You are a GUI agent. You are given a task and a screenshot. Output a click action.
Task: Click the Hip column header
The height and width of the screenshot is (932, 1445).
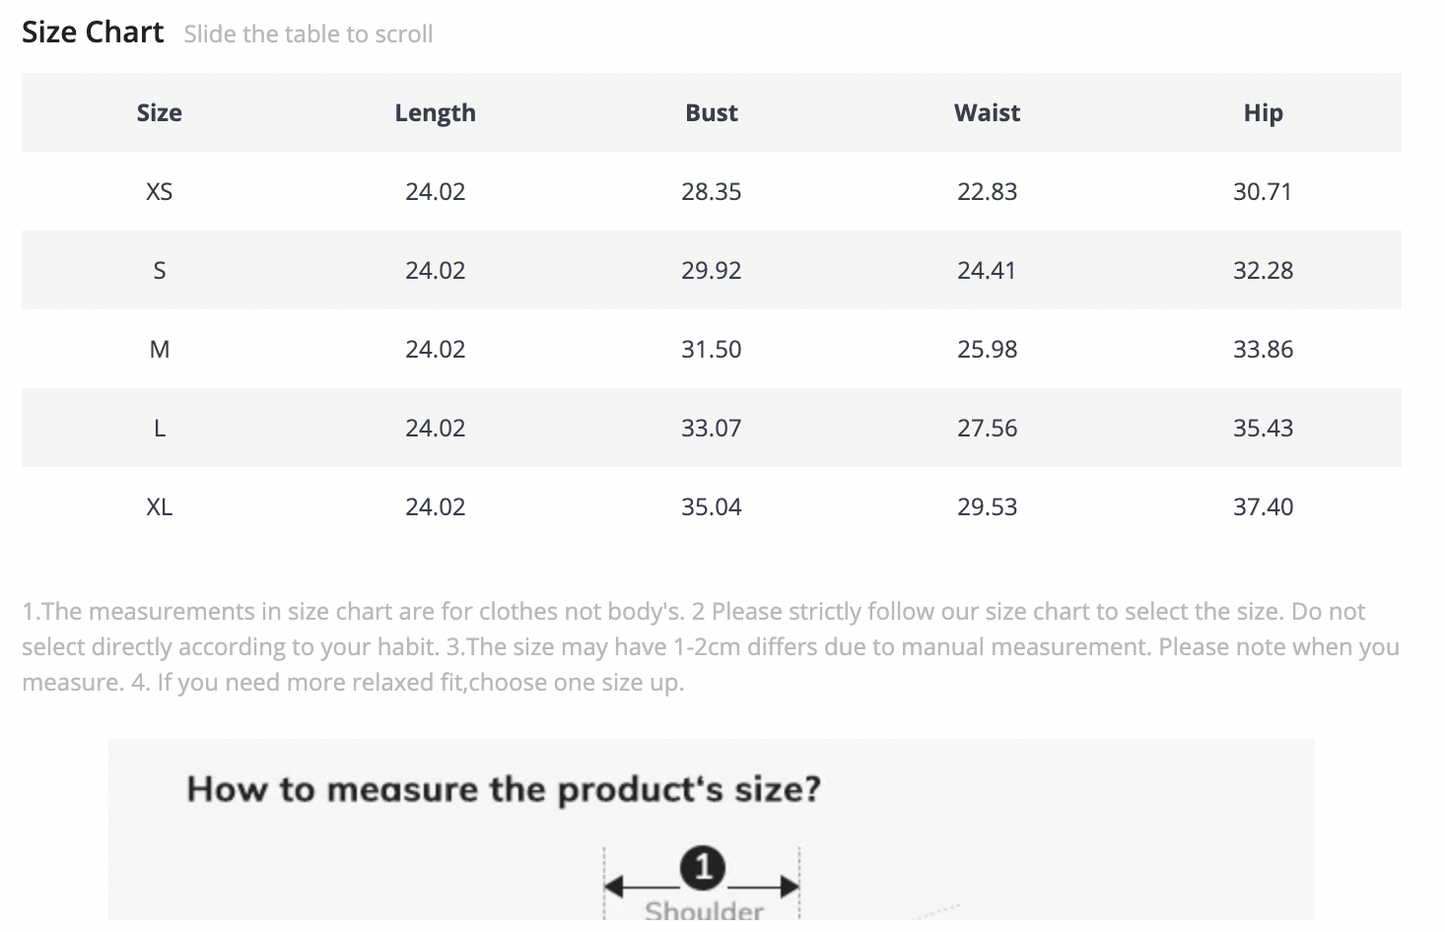pos(1263,113)
